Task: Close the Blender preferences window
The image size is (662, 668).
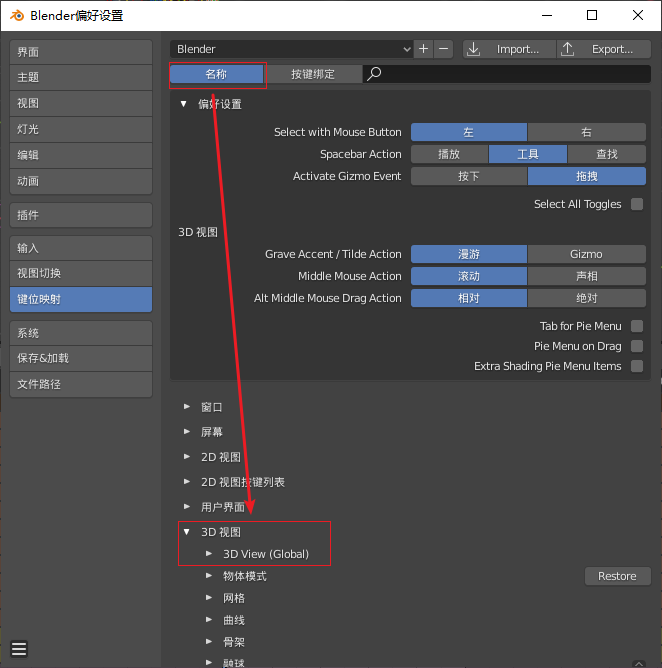Action: [638, 16]
